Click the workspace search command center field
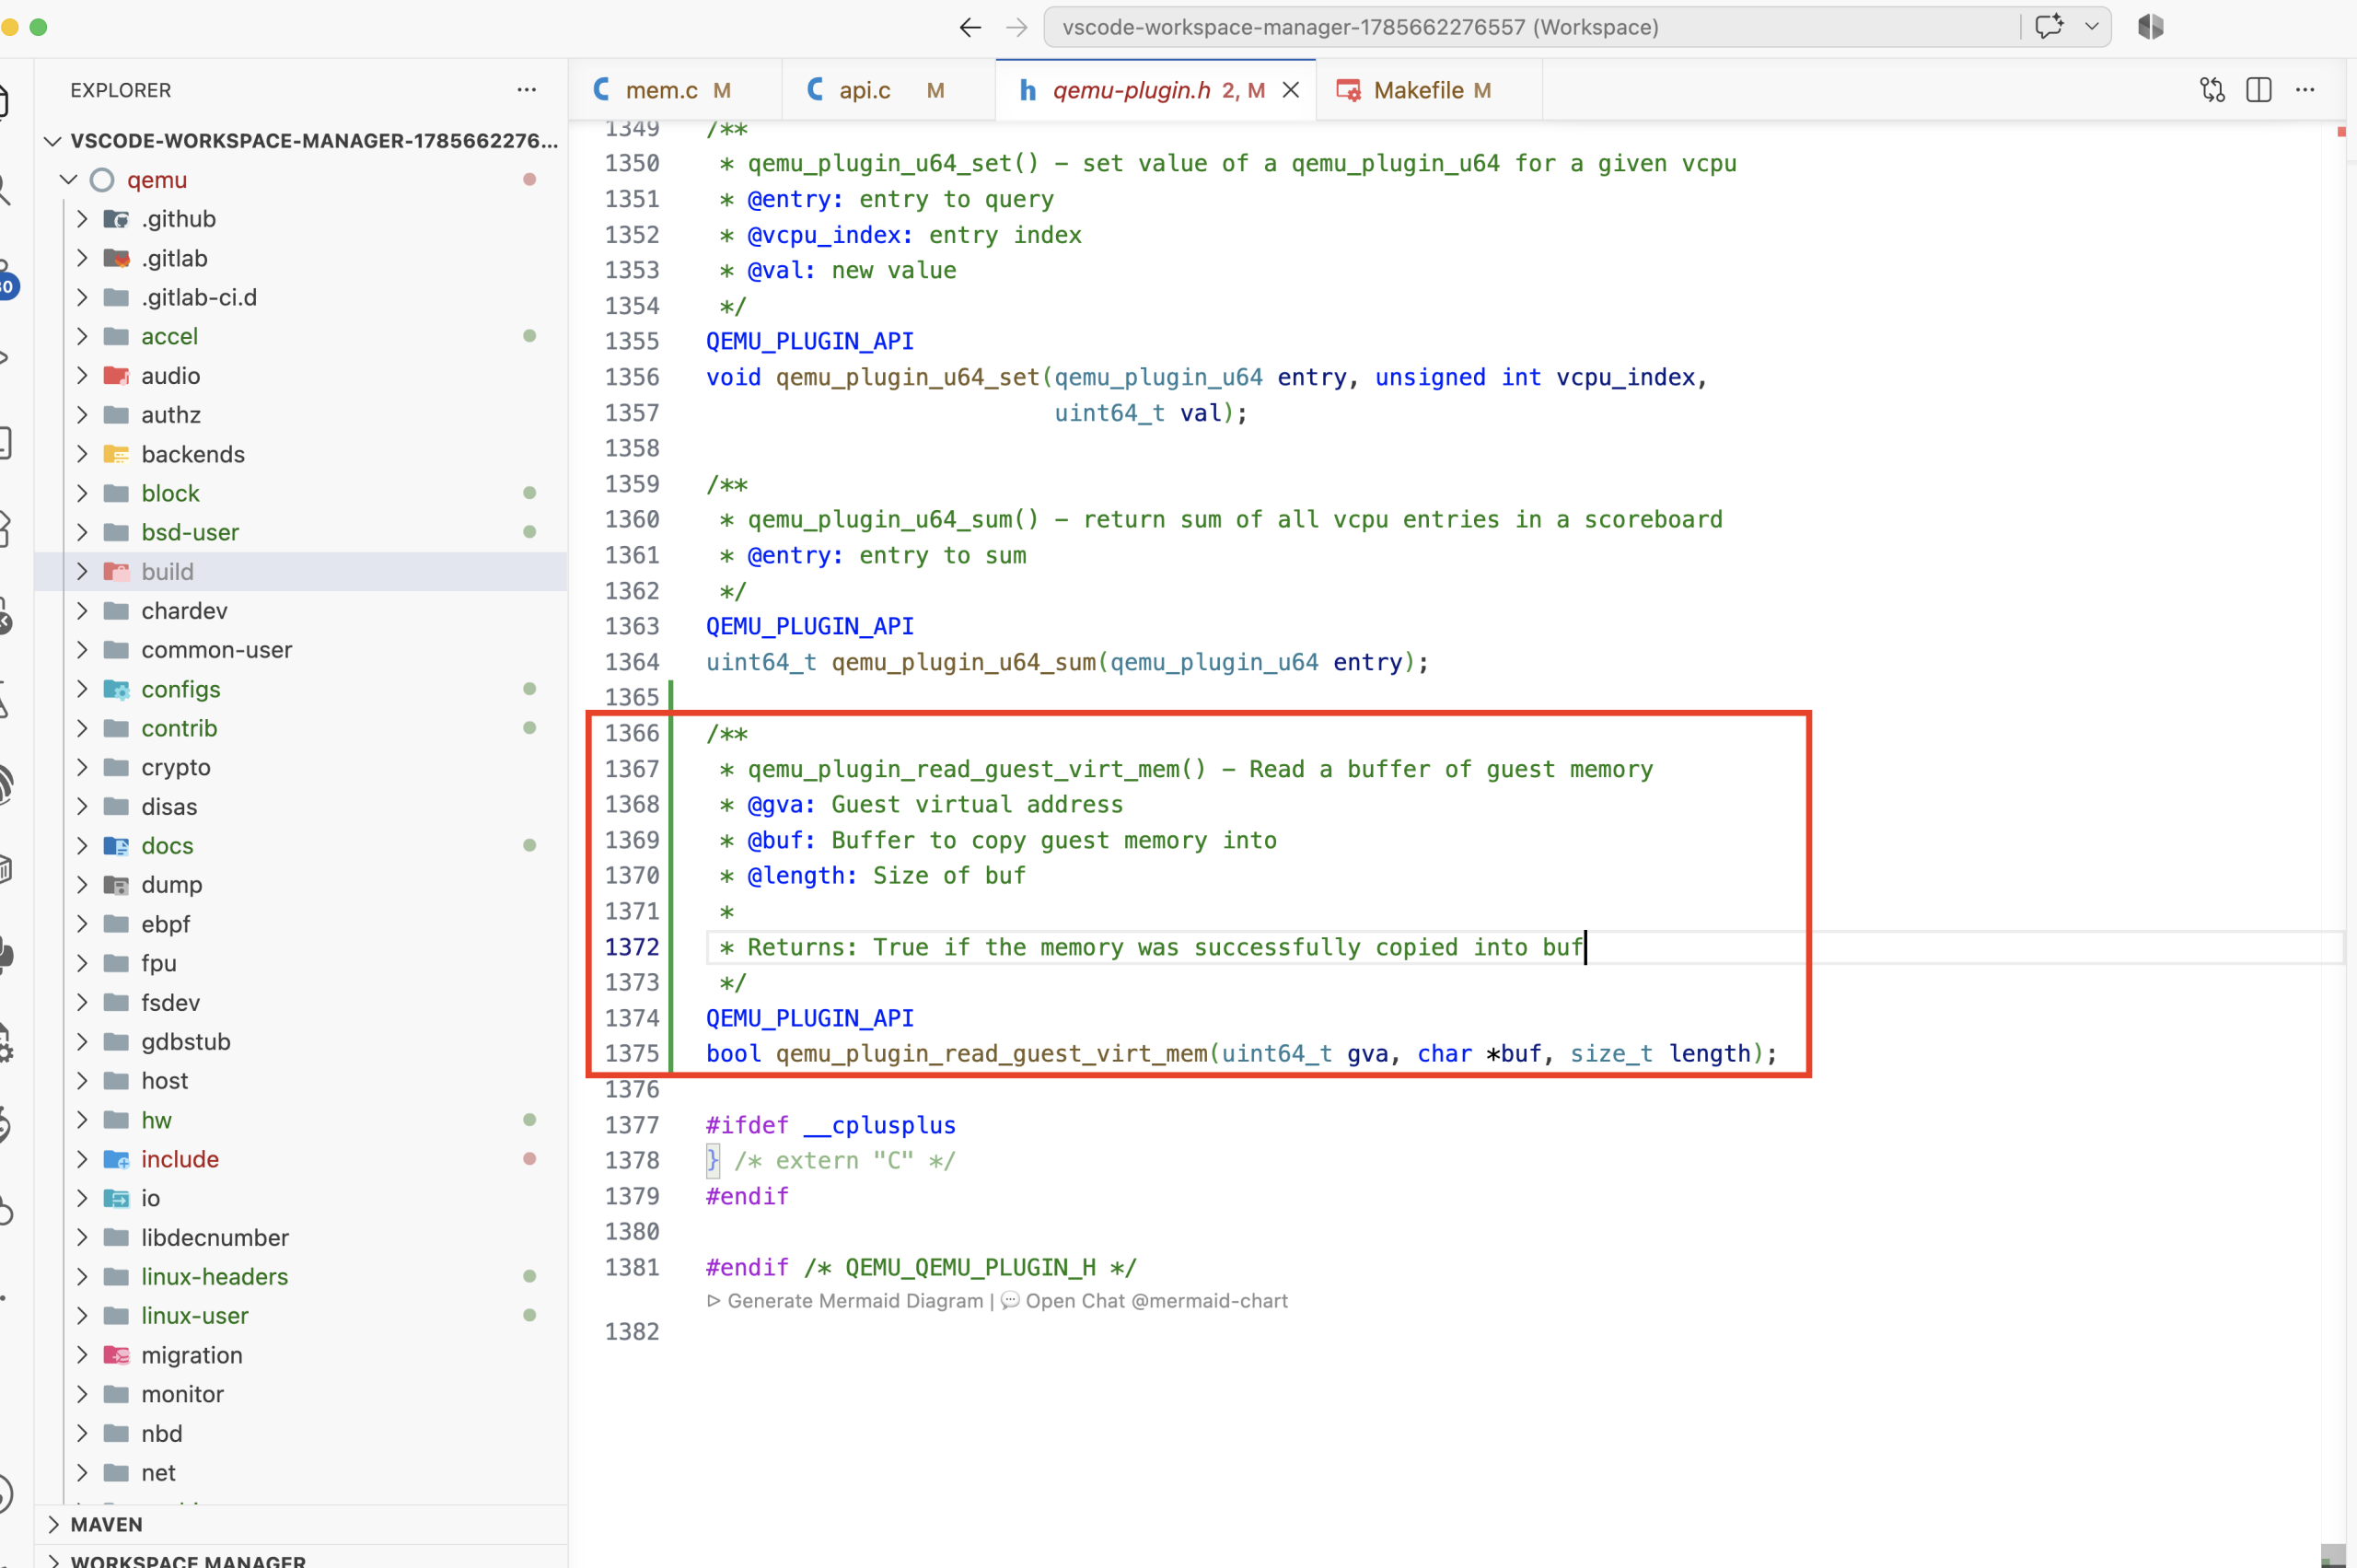2357x1568 pixels. click(x=1530, y=27)
